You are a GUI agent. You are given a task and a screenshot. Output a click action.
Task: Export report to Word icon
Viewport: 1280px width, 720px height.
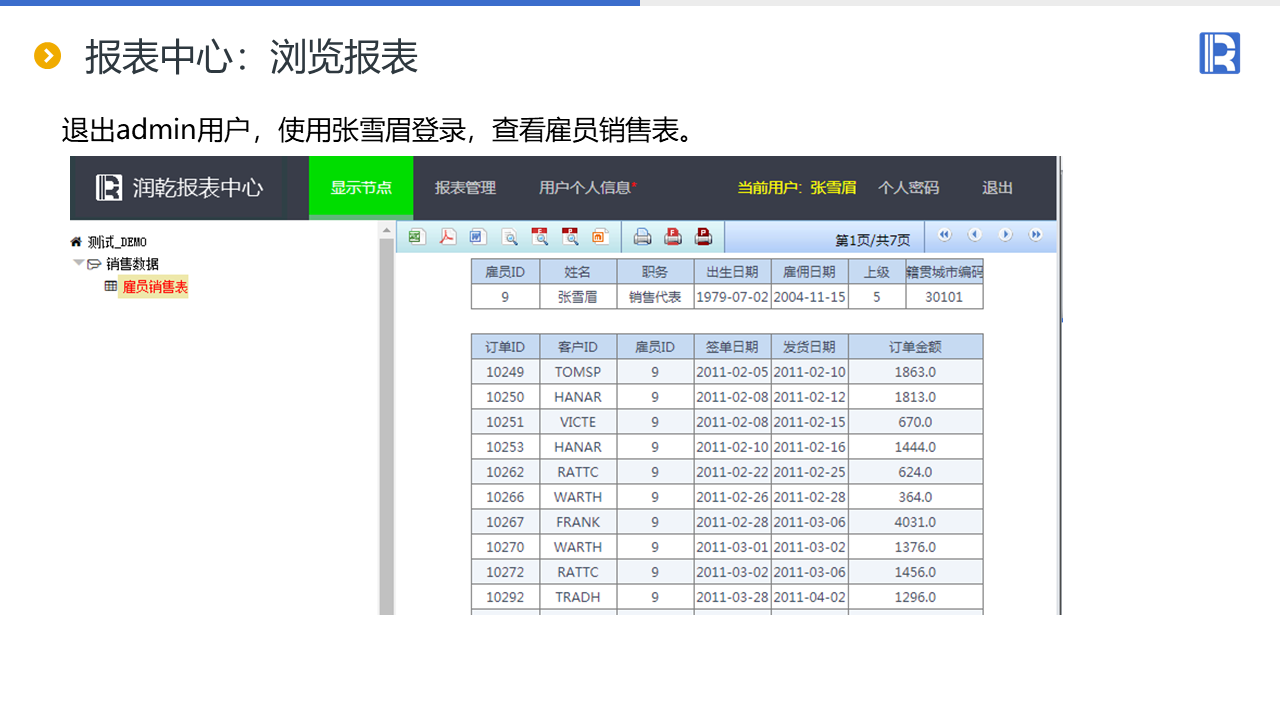tap(478, 237)
